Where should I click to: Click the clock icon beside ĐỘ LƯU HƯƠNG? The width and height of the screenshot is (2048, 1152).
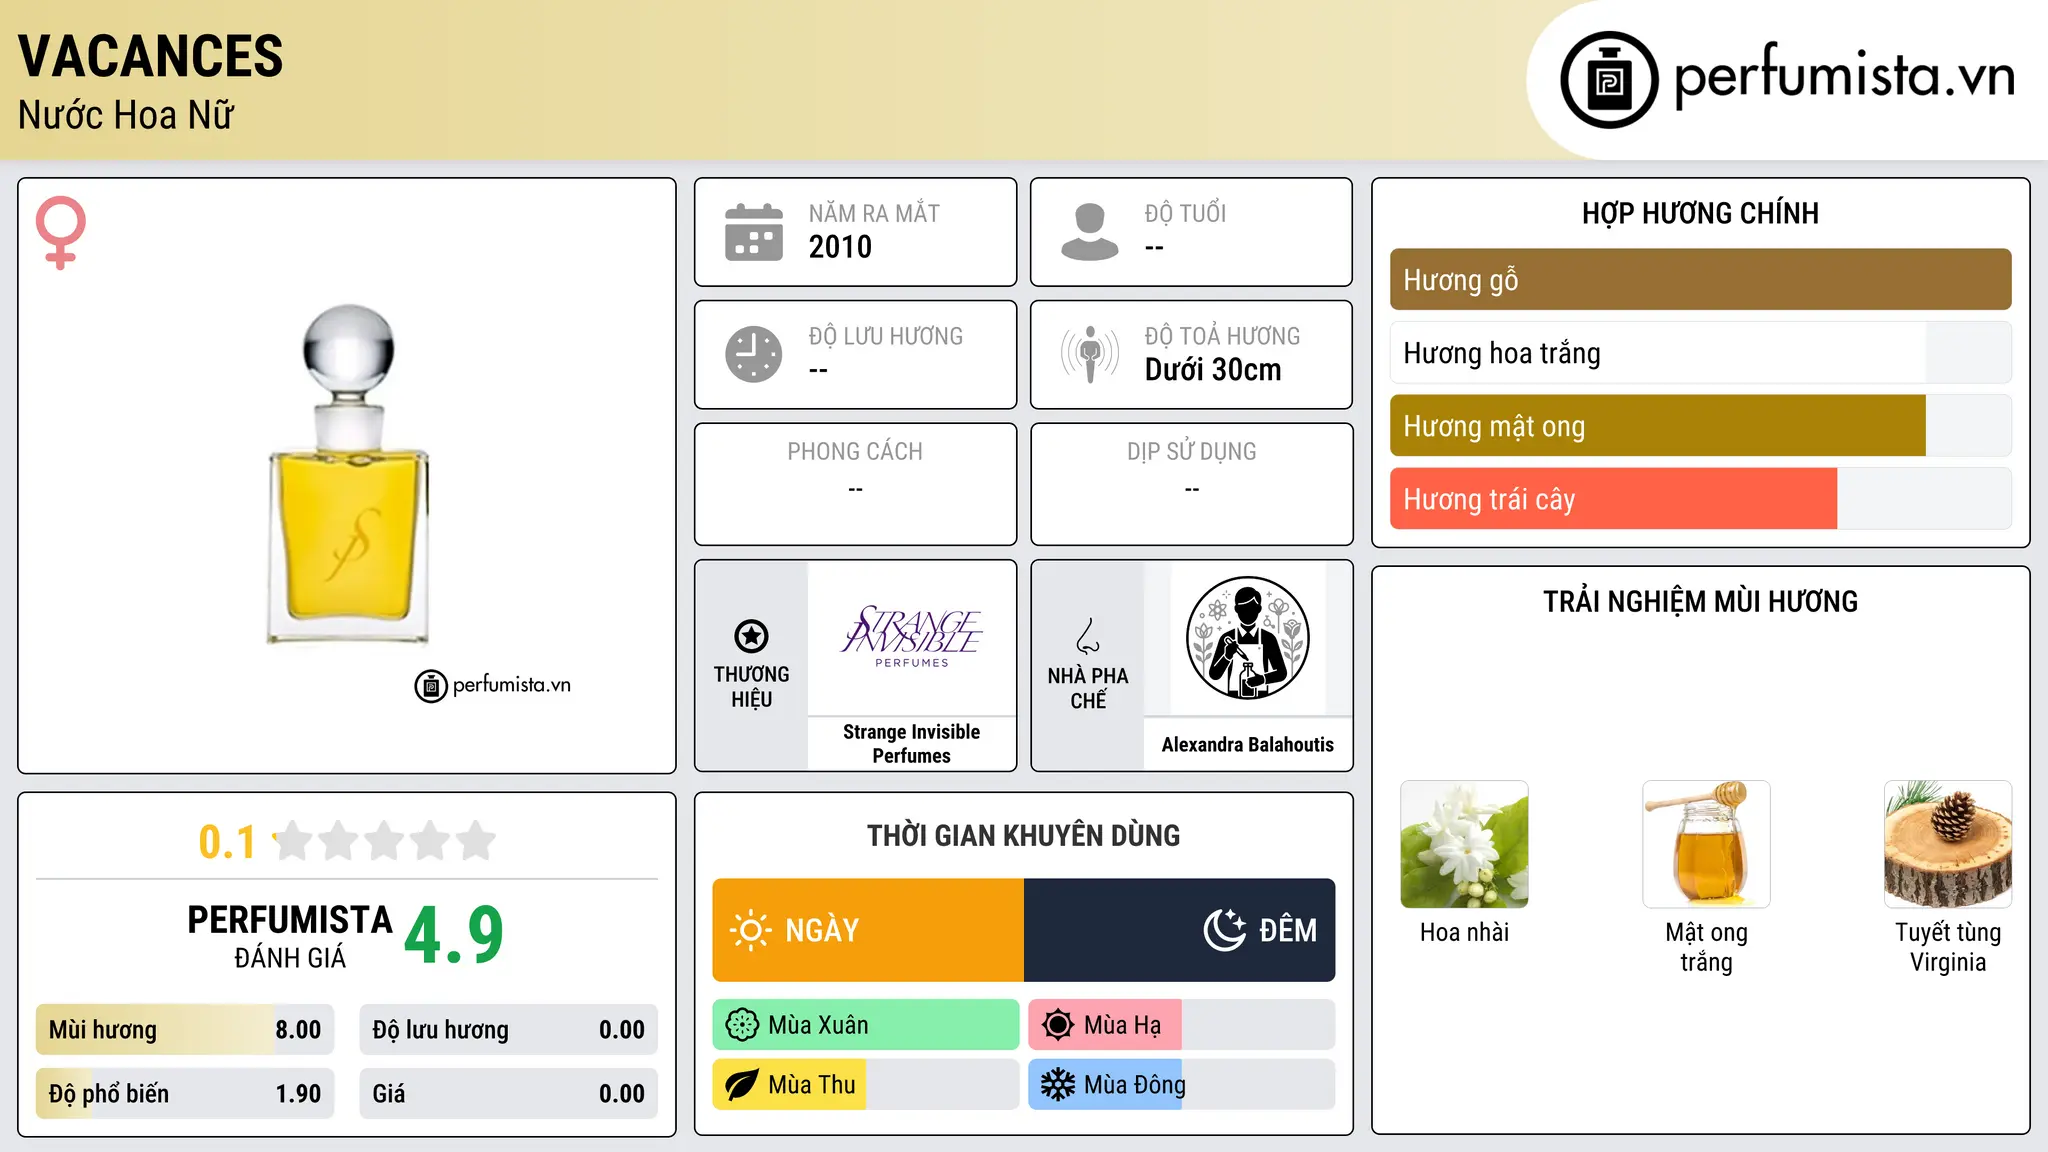tap(754, 354)
